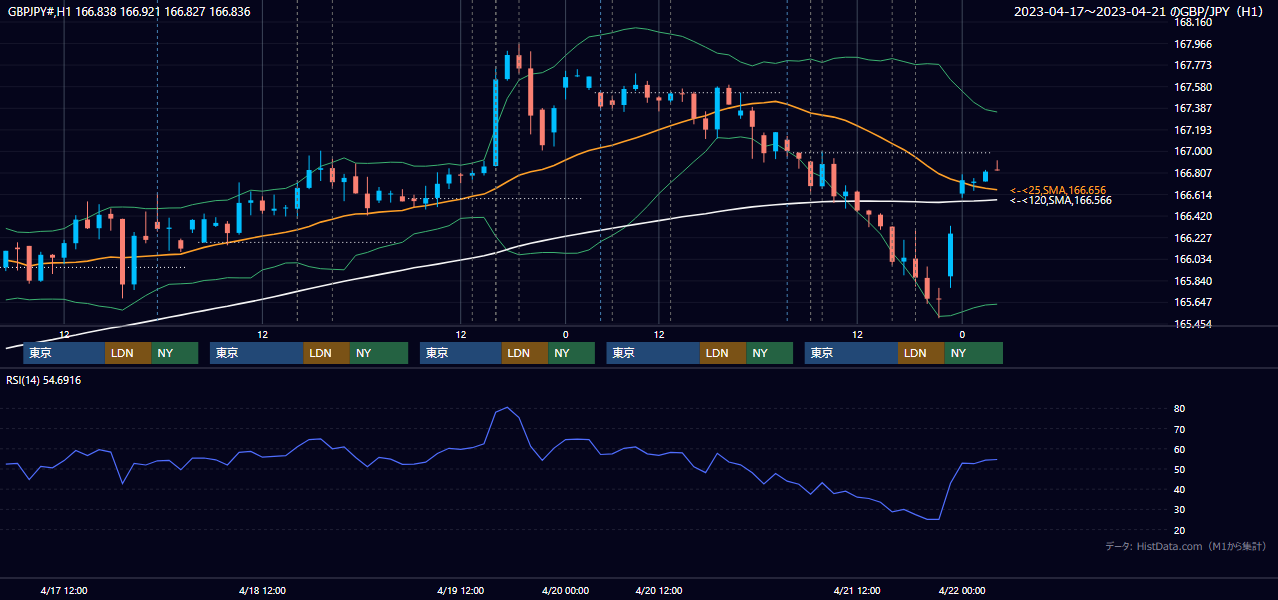This screenshot has height=600, width=1278.
Task: Select the RSI axis value 60
Action: pos(1180,449)
